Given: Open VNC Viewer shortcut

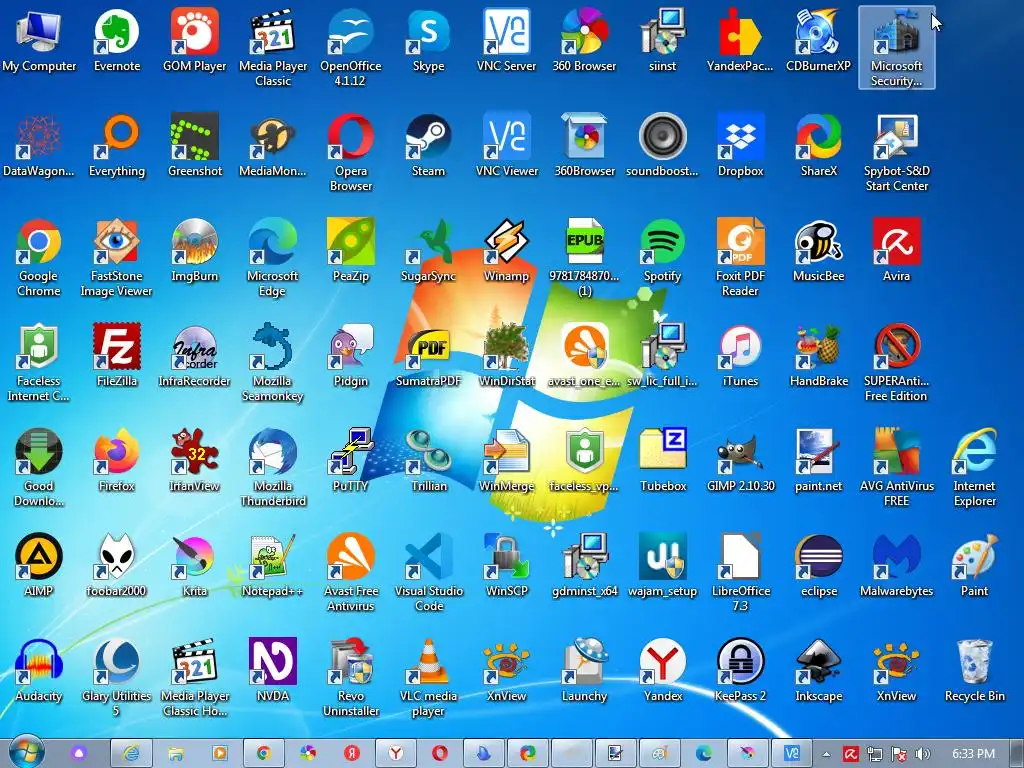Looking at the screenshot, I should [506, 146].
